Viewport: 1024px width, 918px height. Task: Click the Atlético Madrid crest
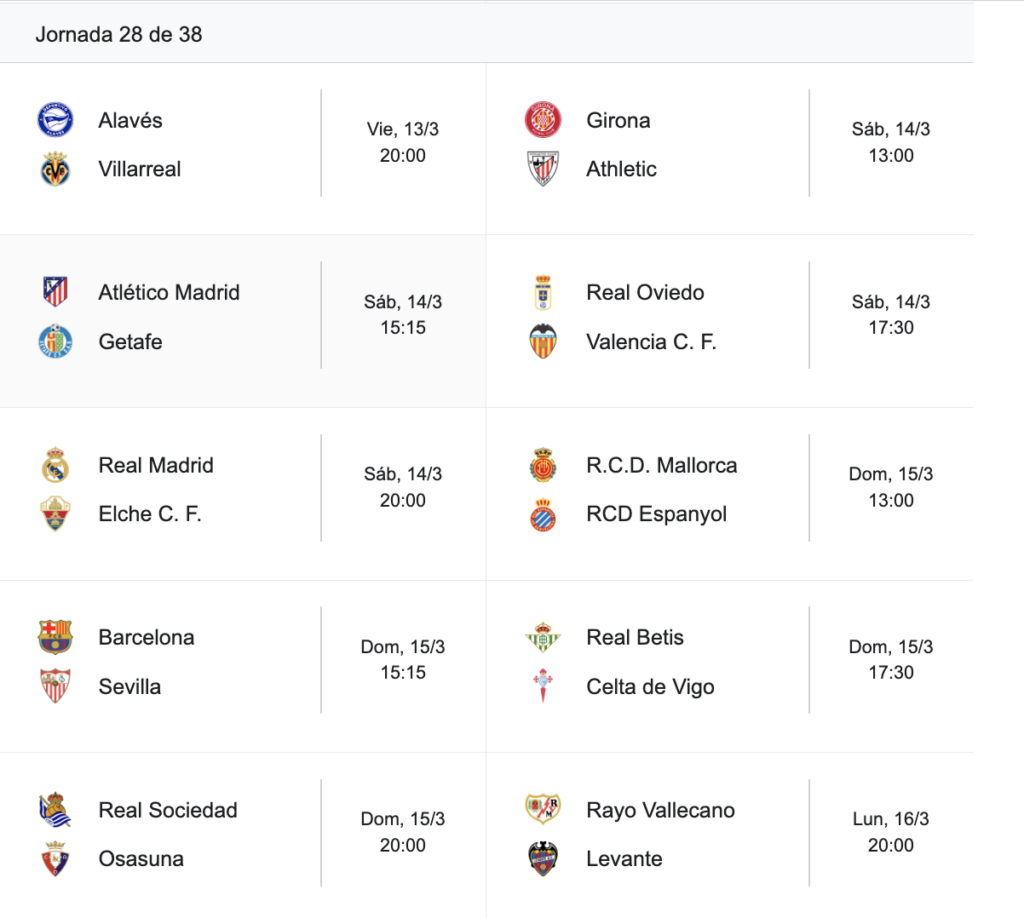tap(55, 292)
